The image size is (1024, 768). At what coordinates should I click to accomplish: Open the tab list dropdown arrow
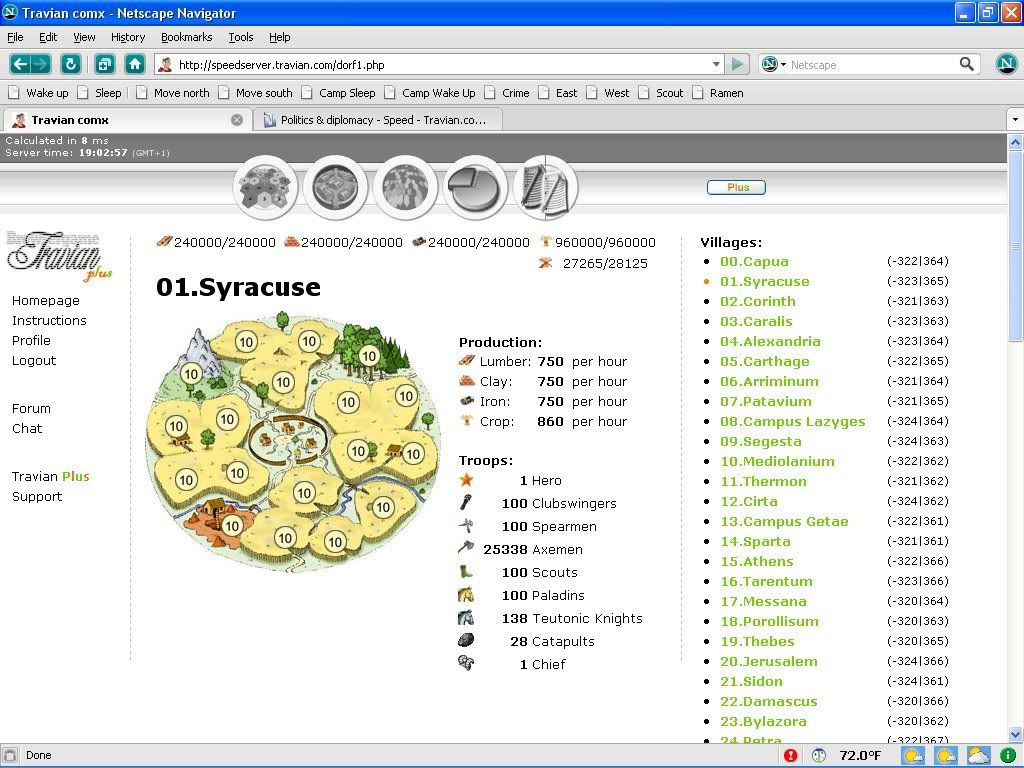[1015, 120]
